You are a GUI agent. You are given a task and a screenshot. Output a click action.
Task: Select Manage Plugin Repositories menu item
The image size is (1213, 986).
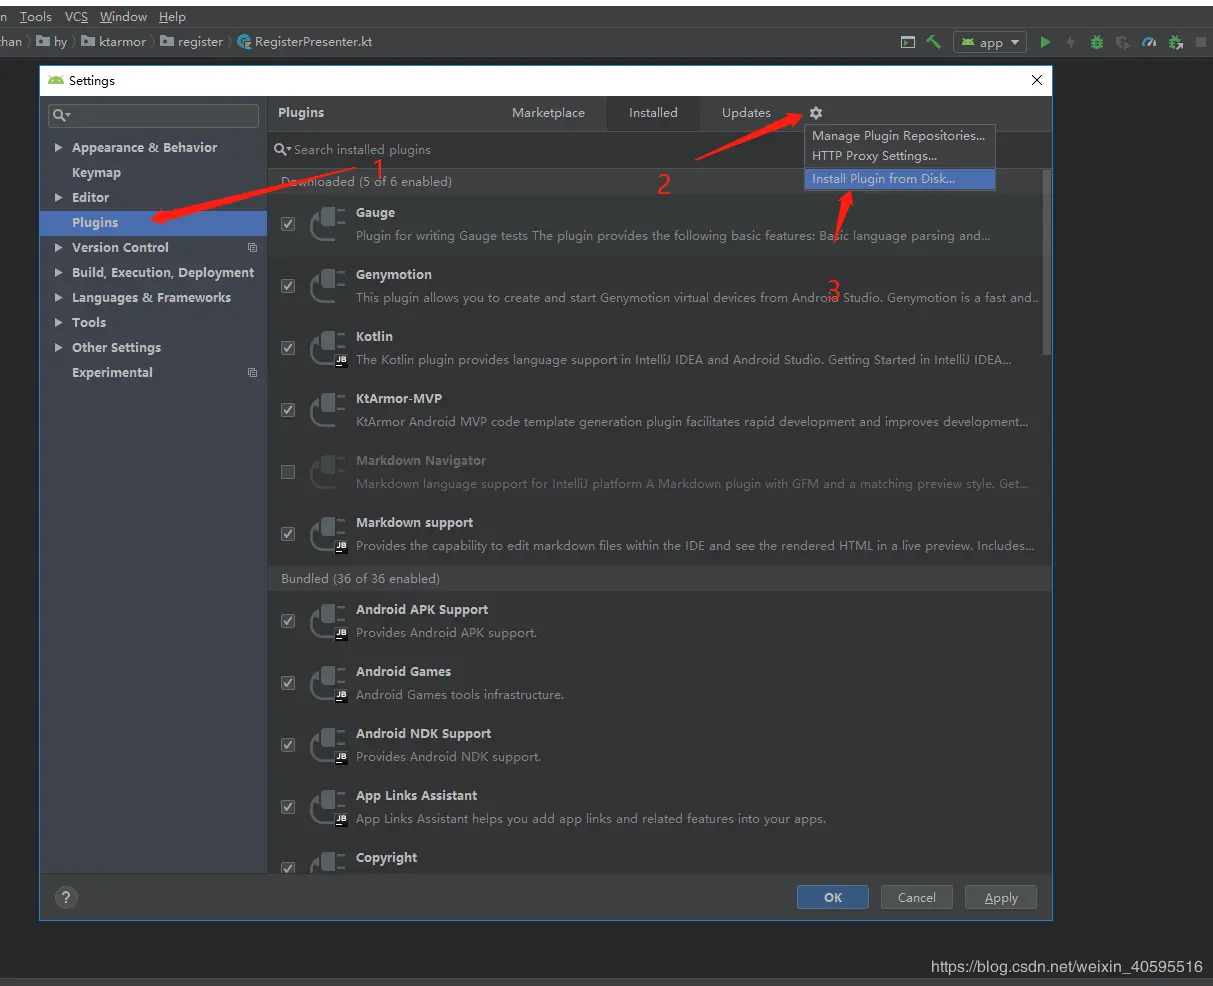tap(899, 136)
